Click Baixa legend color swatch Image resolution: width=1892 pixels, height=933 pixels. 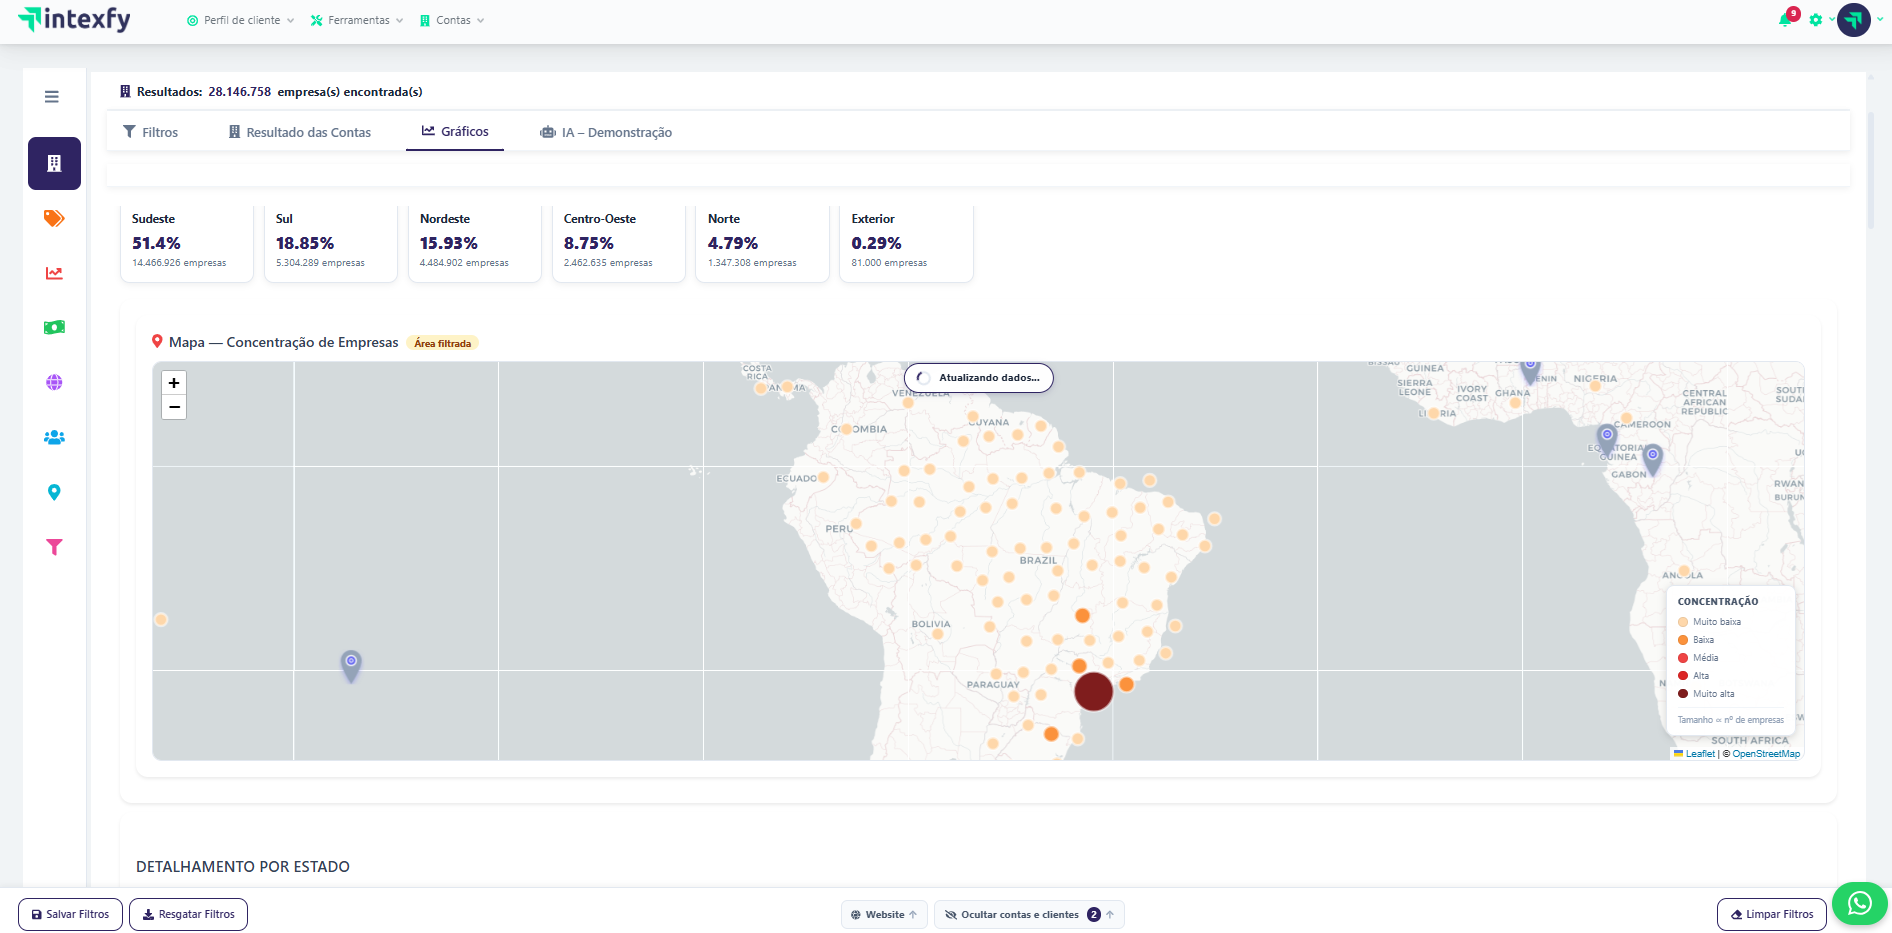tap(1683, 640)
